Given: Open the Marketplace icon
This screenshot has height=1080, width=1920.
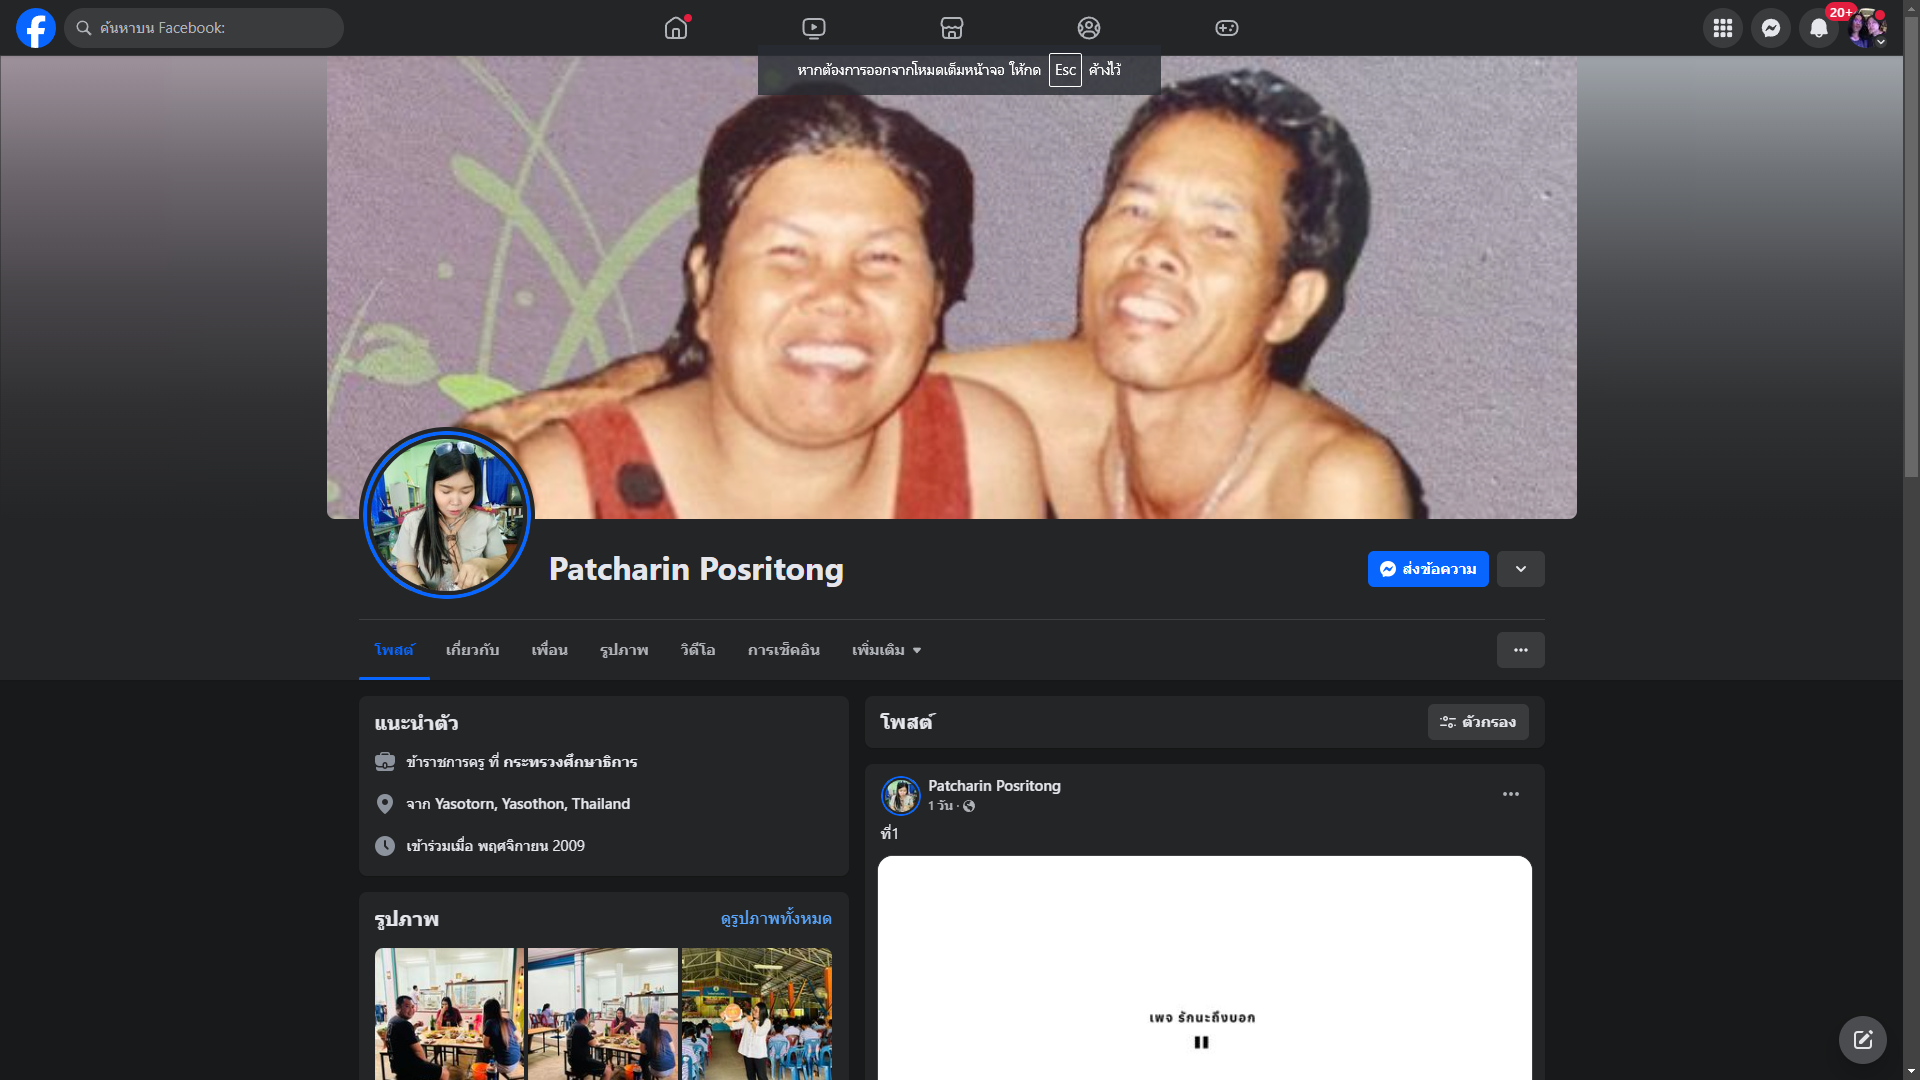Looking at the screenshot, I should 952,28.
